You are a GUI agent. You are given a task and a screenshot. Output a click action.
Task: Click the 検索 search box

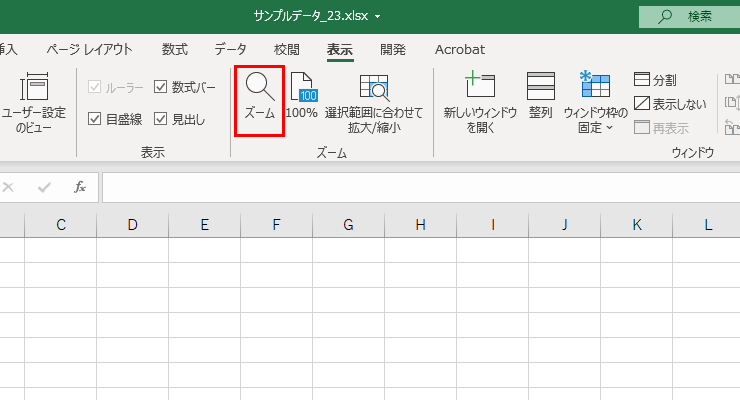coord(690,16)
